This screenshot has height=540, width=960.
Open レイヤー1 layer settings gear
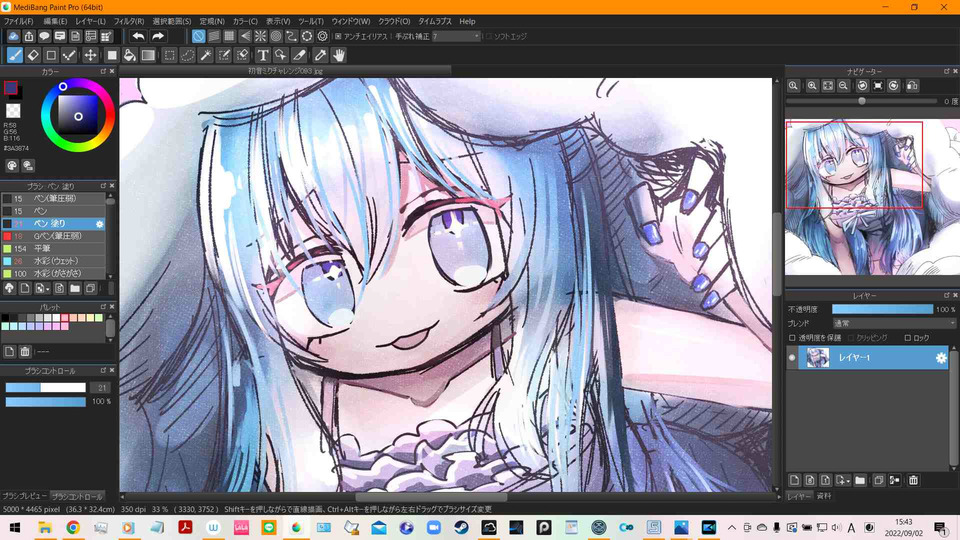click(941, 358)
